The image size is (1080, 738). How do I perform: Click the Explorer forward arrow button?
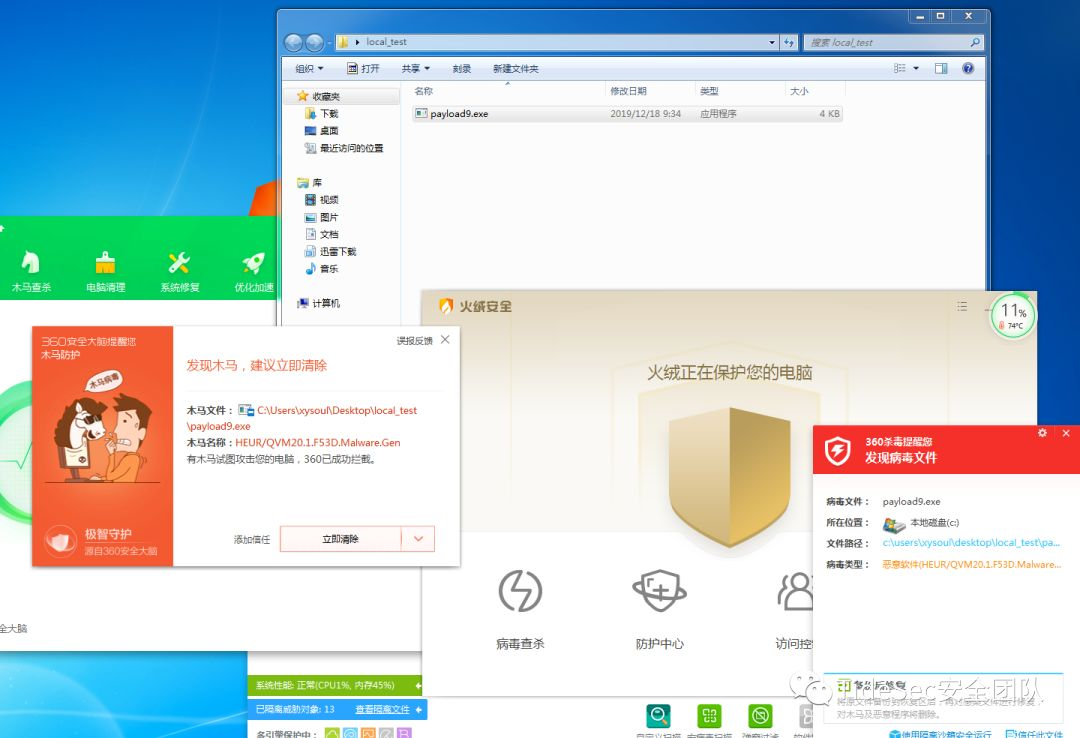314,43
